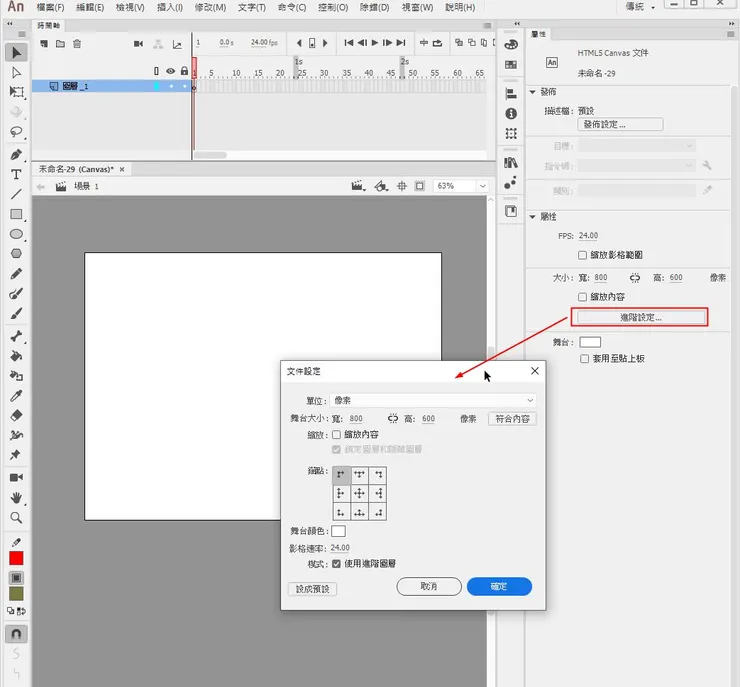The image size is (740, 687).
Task: Delete layer with trash icon
Action: pyautogui.click(x=77, y=44)
